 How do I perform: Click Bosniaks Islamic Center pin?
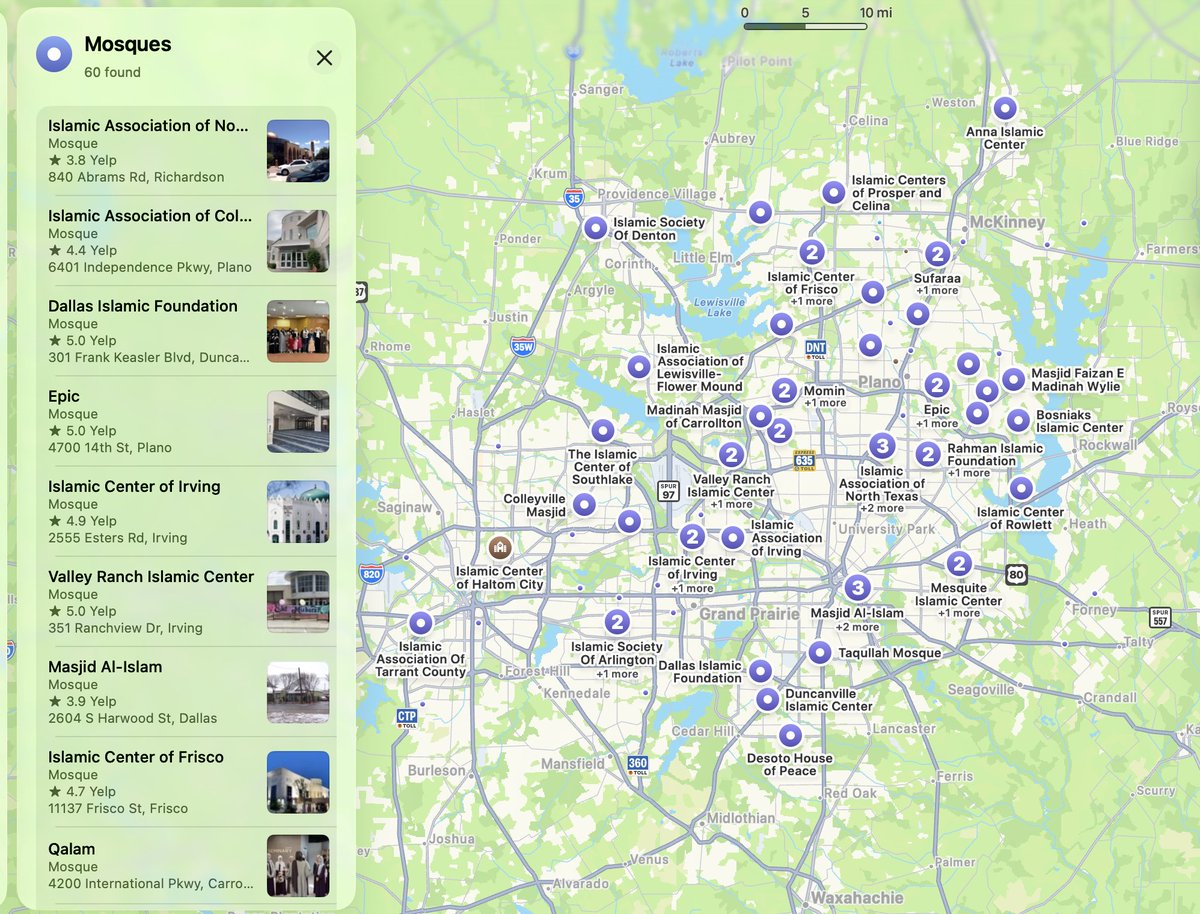pyautogui.click(x=1018, y=421)
